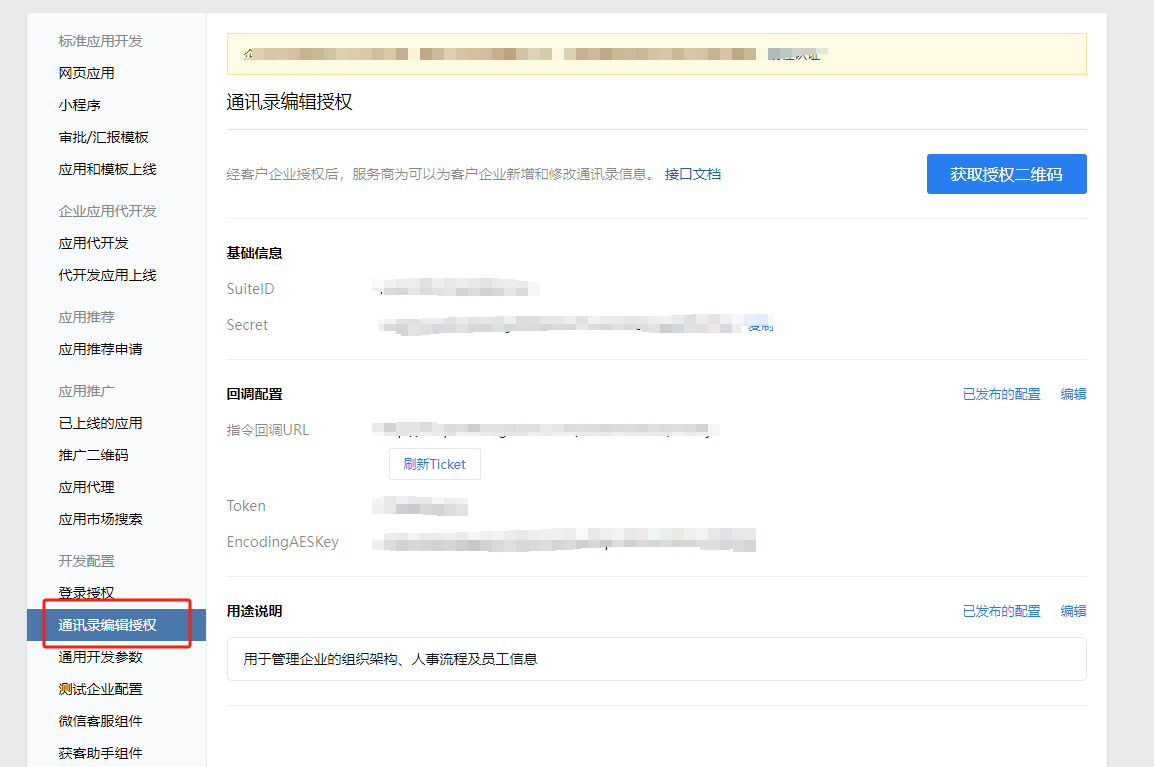Open 网页应用 in the sidebar
Viewport: 1154px width, 767px height.
(x=86, y=73)
